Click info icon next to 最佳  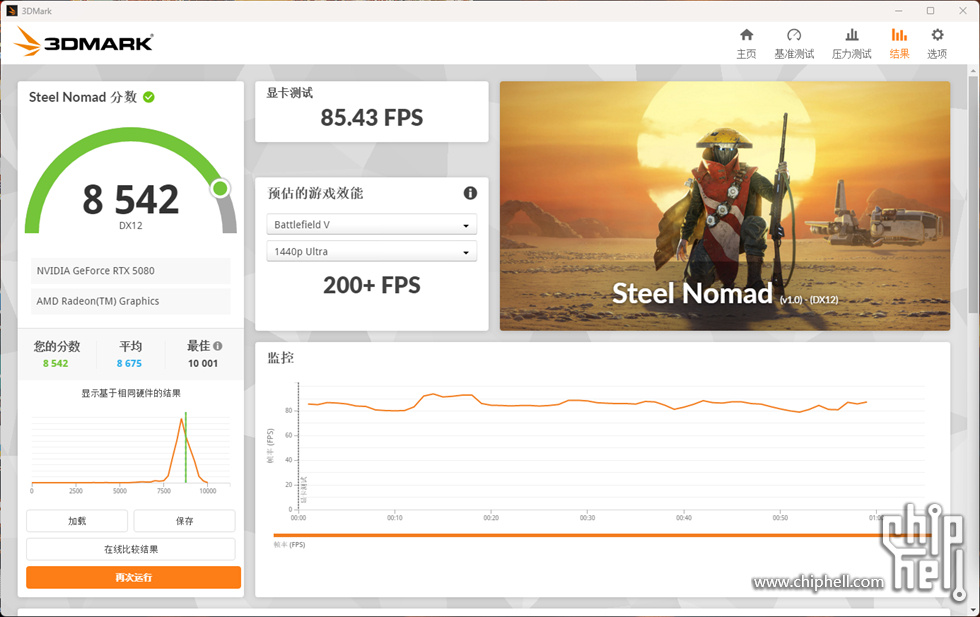coord(218,346)
